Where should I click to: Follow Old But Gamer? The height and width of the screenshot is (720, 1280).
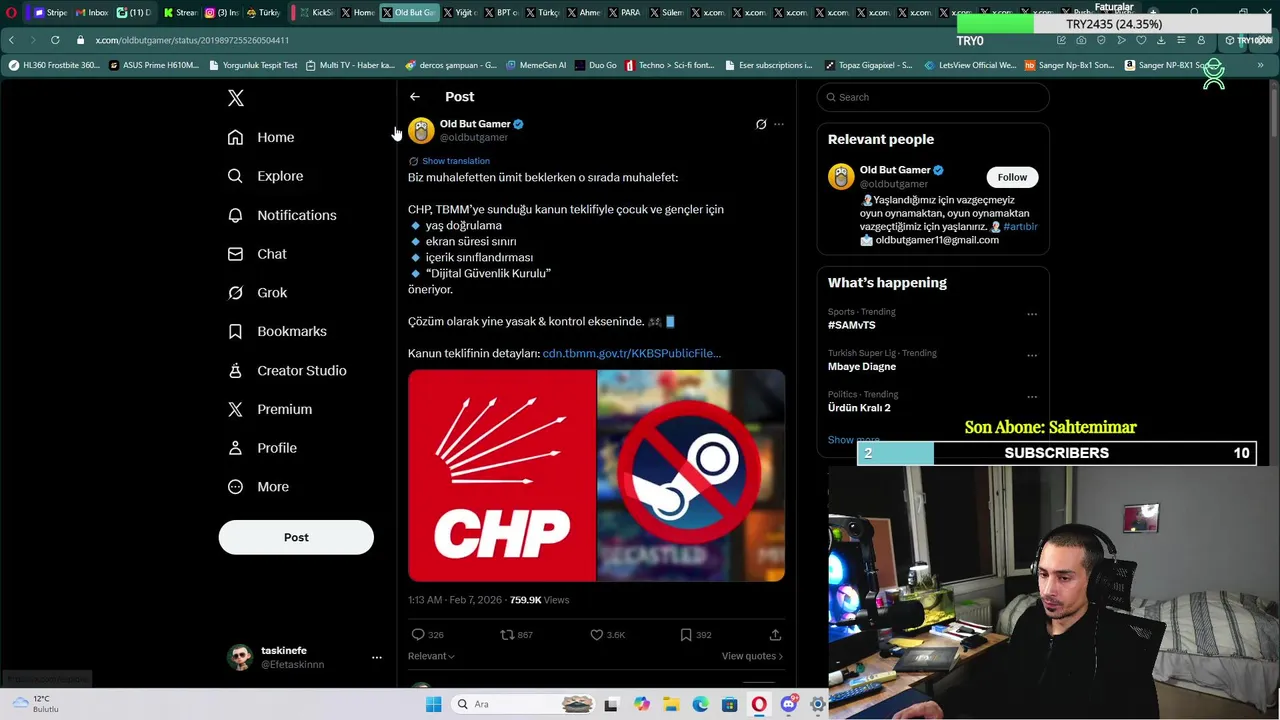[x=1012, y=177]
